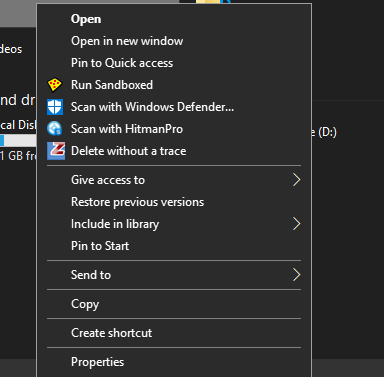The image size is (384, 377).
Task: Select Scan with HitmanPro
Action: 174,129
